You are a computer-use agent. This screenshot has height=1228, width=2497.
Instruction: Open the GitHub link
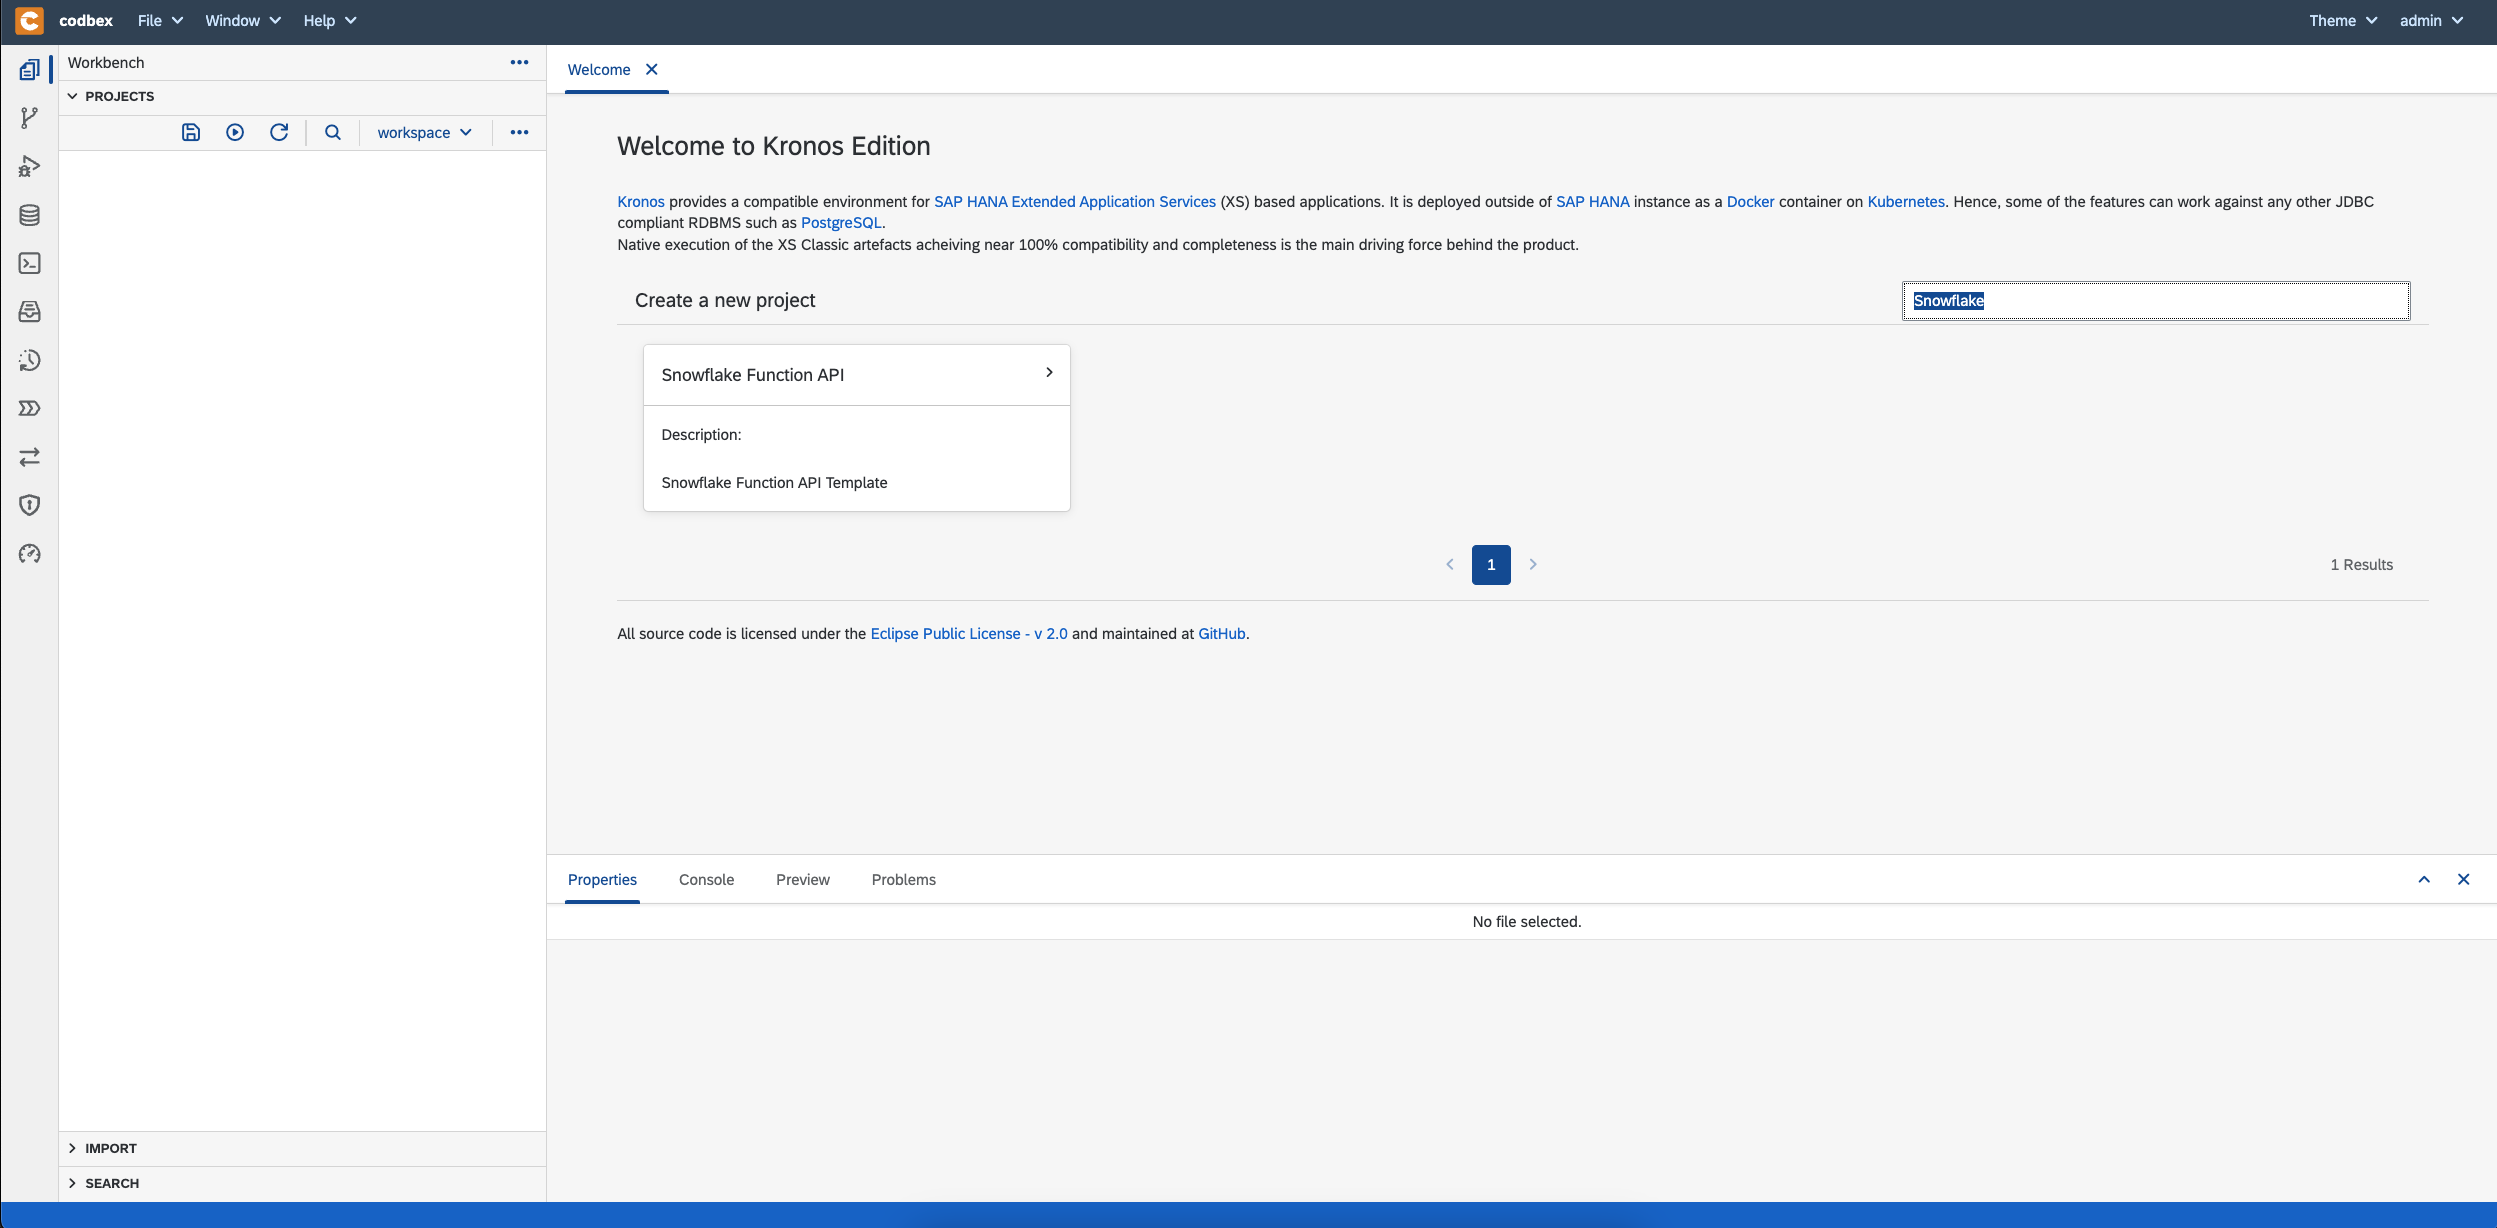pos(1222,633)
